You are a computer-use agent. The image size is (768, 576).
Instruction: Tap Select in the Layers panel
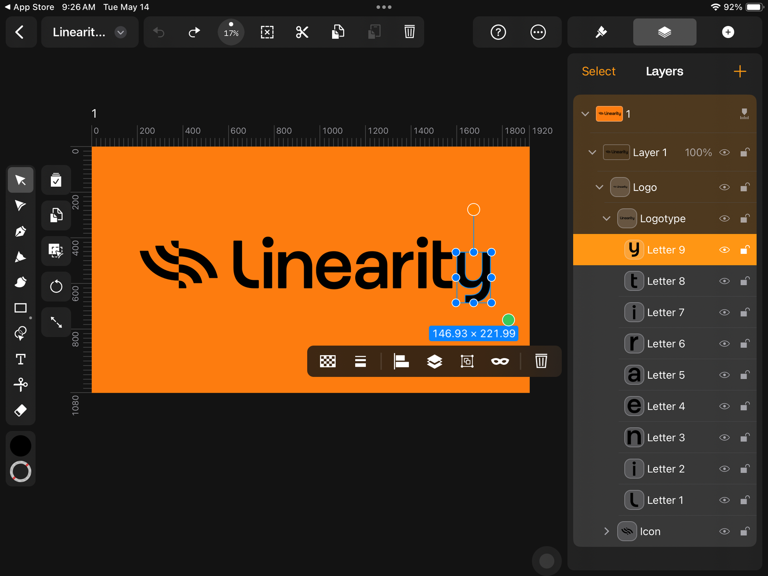tap(599, 72)
